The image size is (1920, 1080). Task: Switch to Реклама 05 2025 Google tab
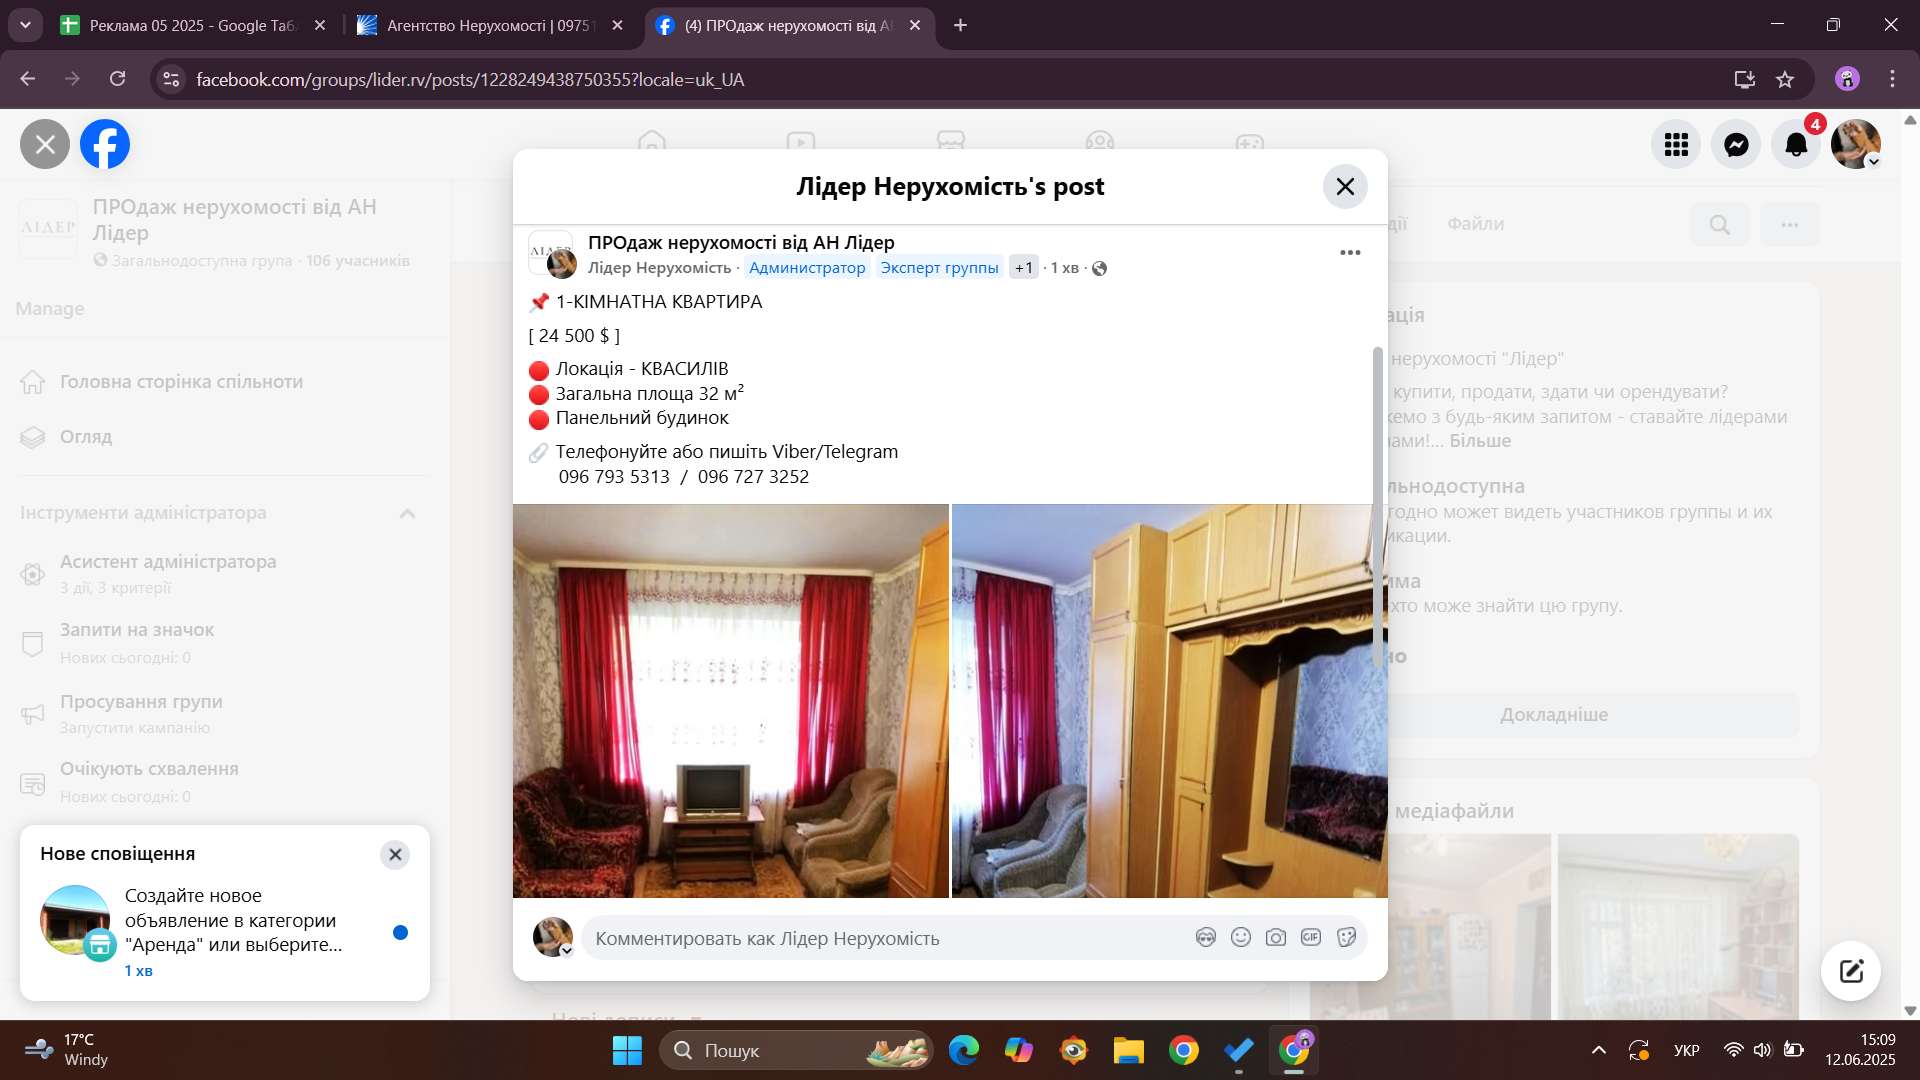pos(190,25)
